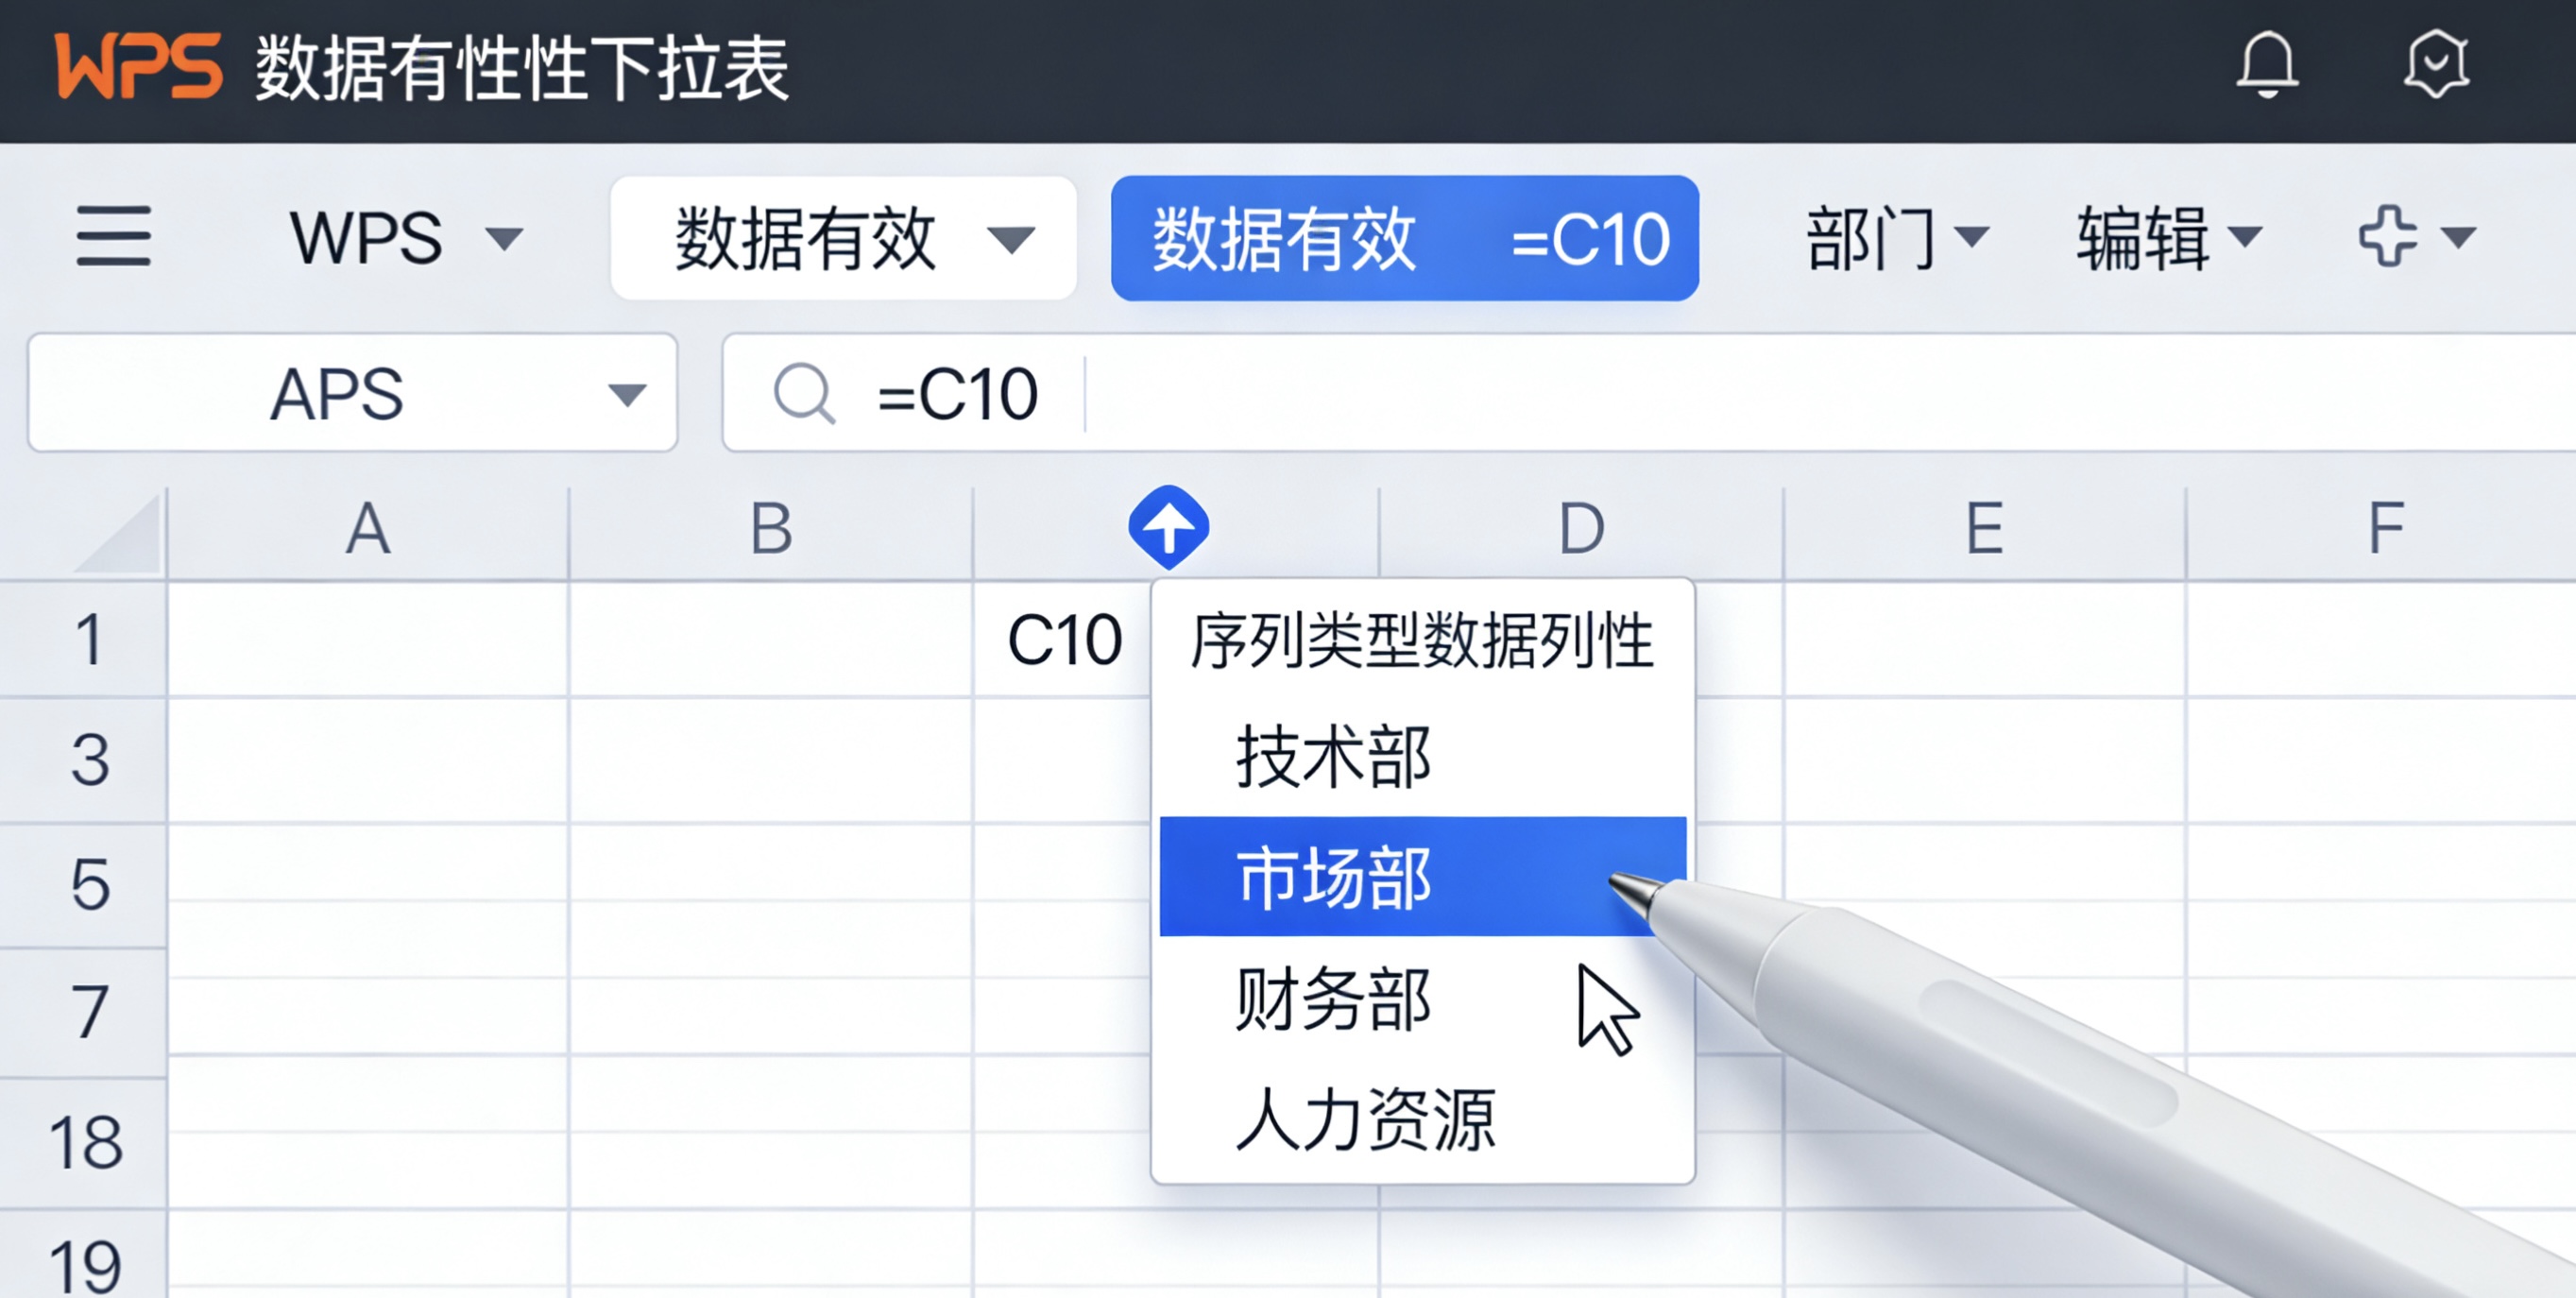2576x1298 pixels.
Task: Expand the WPS dropdown
Action: pos(404,237)
